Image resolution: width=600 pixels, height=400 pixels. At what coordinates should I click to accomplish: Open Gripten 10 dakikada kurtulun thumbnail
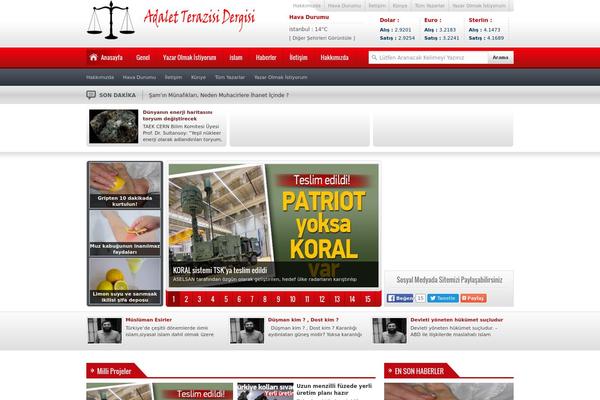(125, 185)
